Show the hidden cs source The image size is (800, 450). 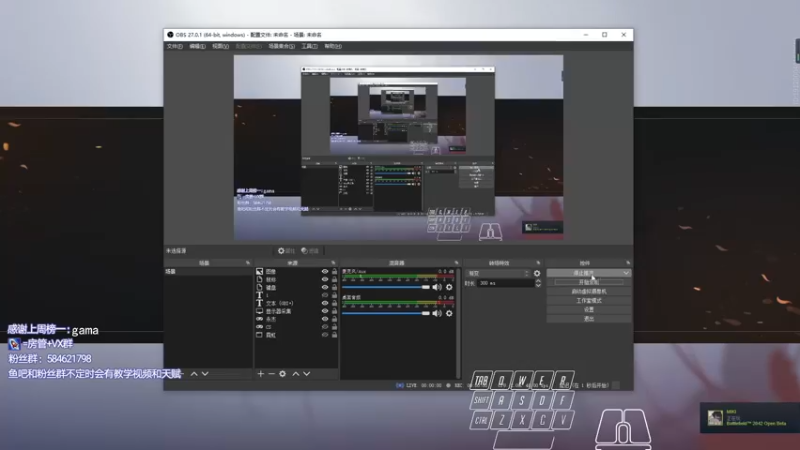(324, 327)
